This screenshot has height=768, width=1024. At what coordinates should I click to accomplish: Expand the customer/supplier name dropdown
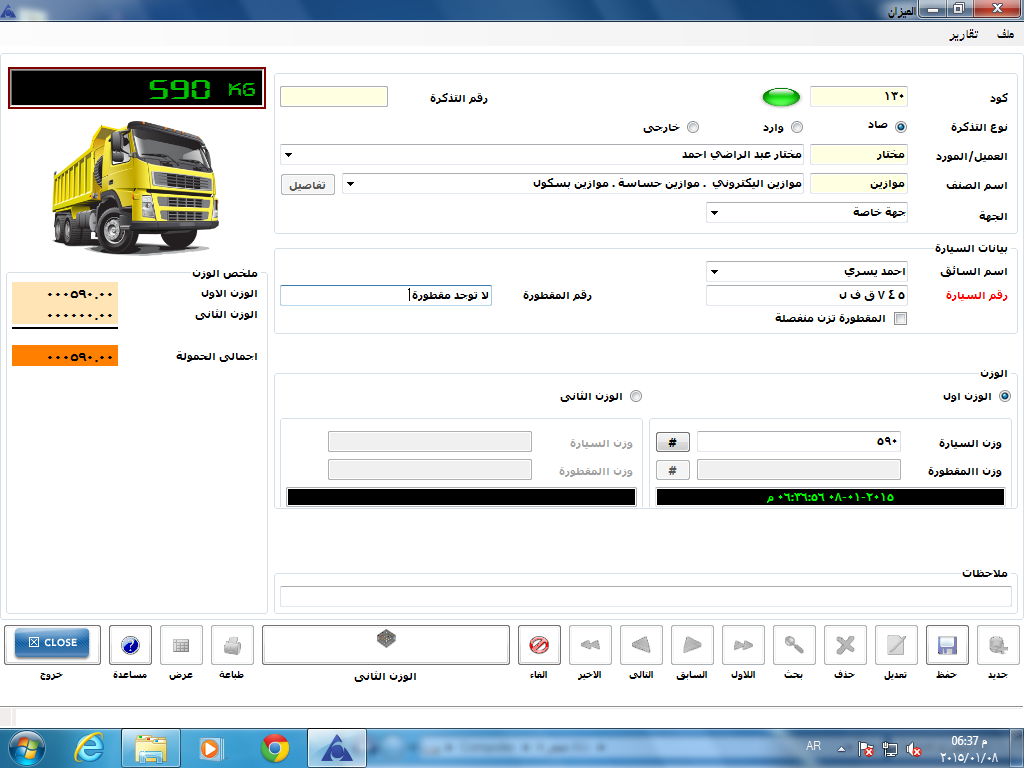click(288, 155)
